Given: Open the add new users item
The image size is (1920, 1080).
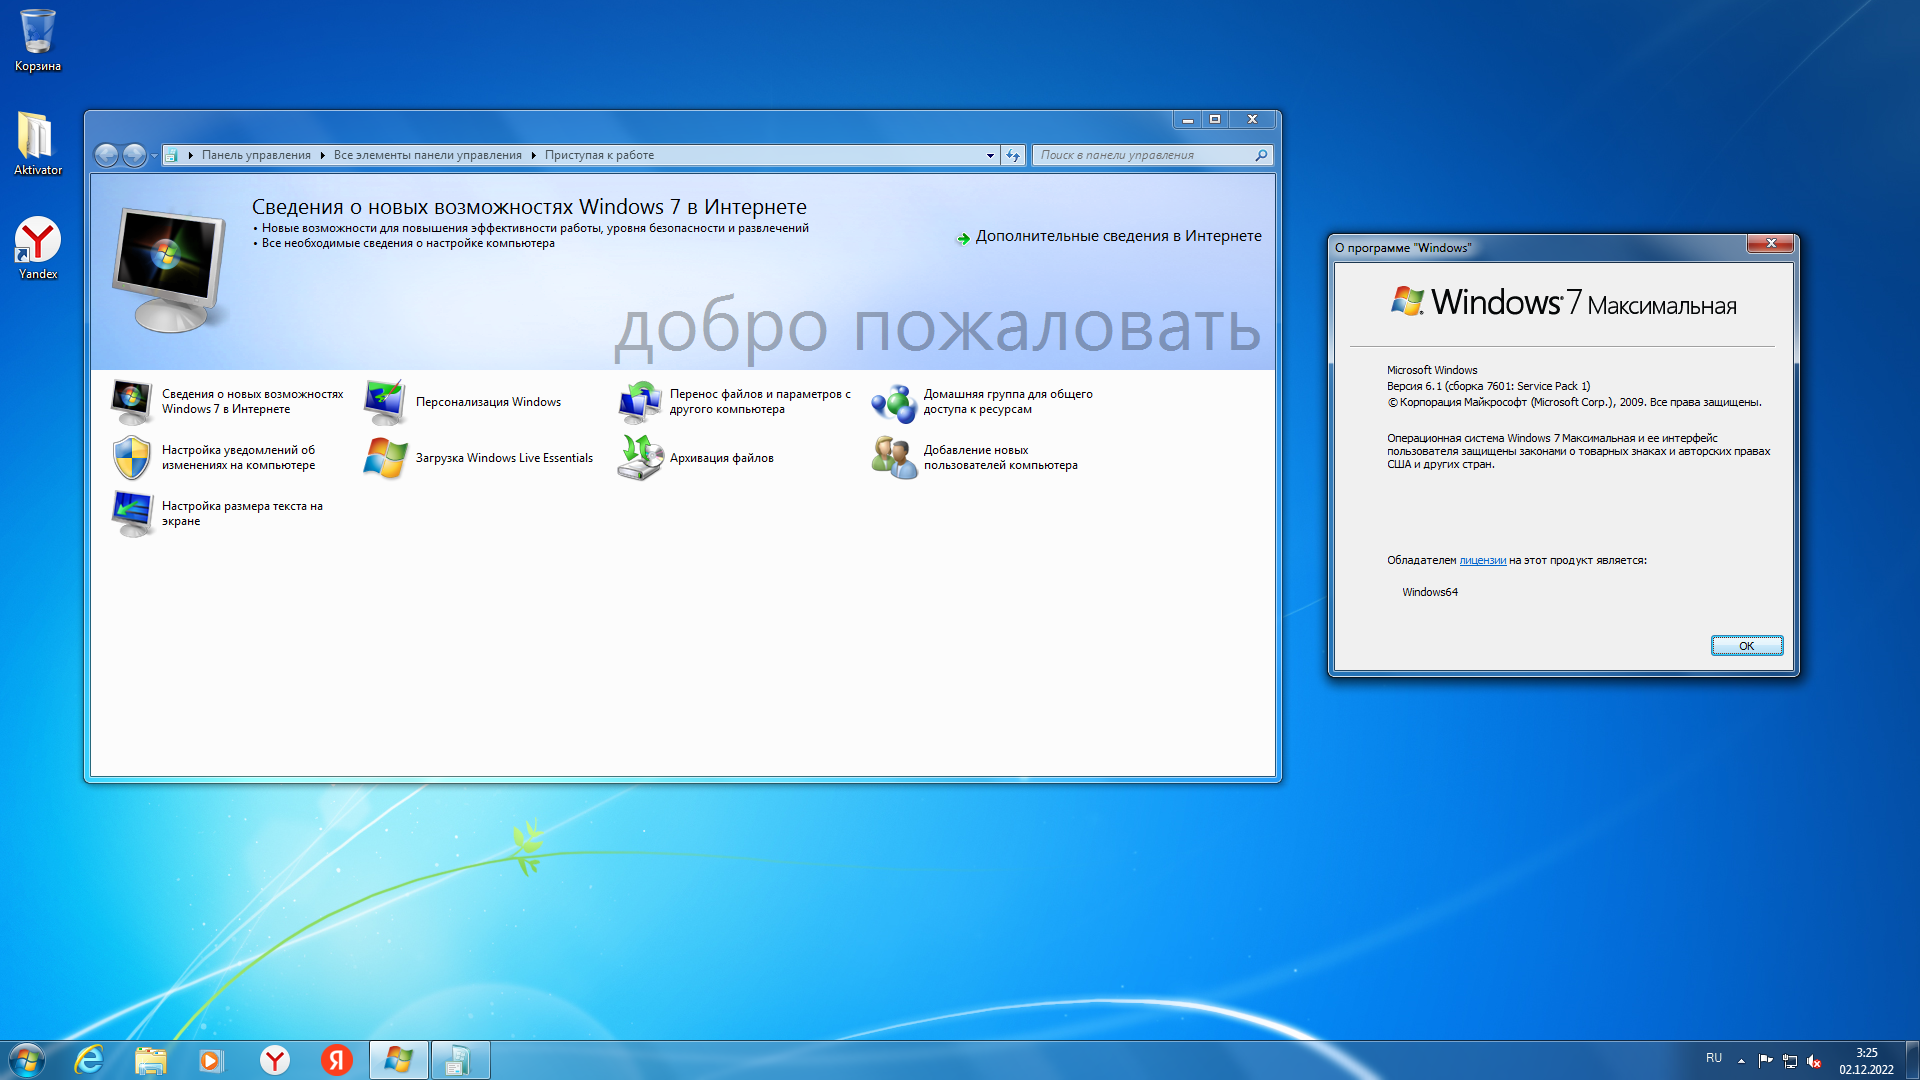Looking at the screenshot, I should pyautogui.click(x=999, y=458).
